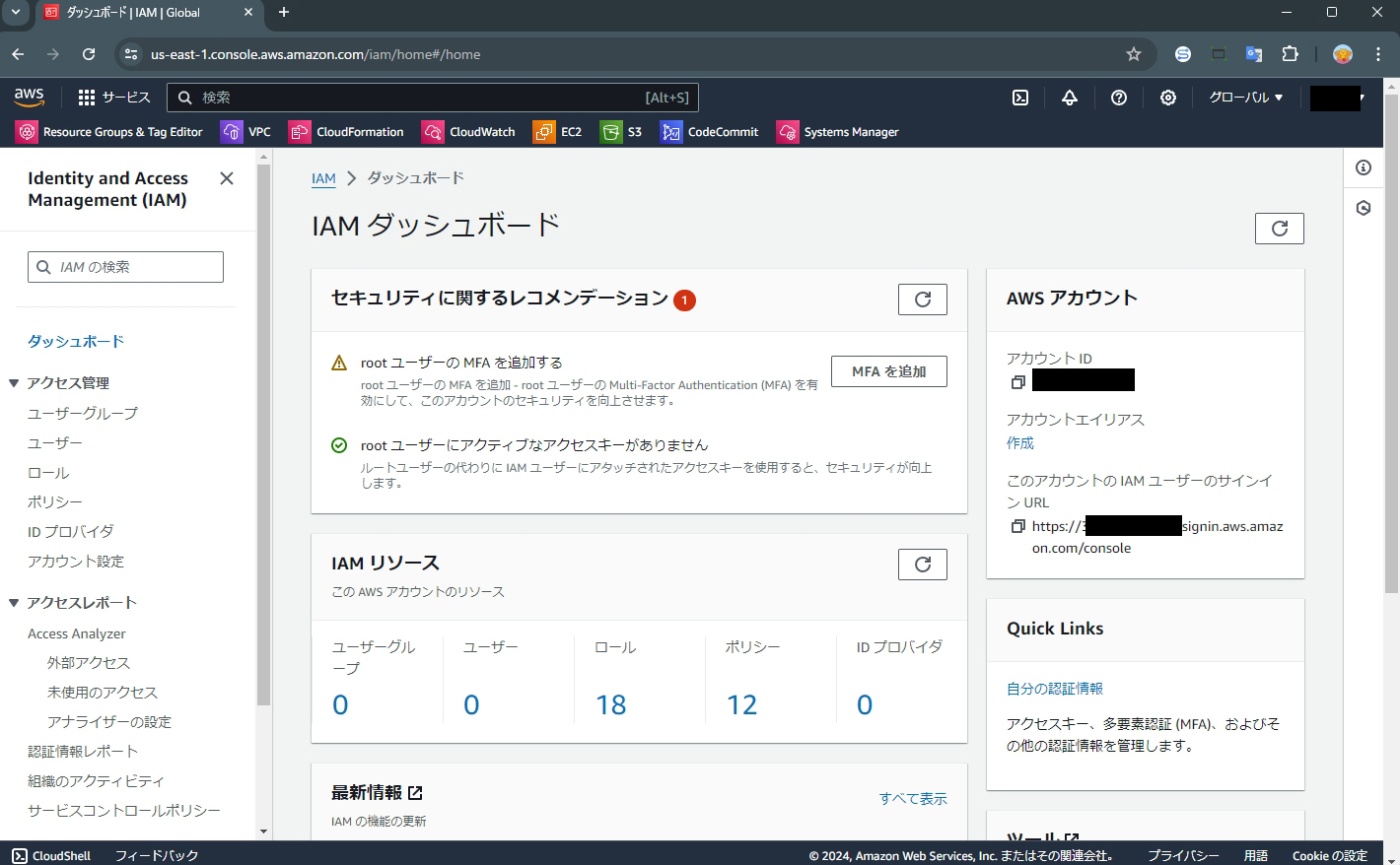Open the VPC favorite shortcut
Screen dimensions: 1400x865
click(x=246, y=131)
